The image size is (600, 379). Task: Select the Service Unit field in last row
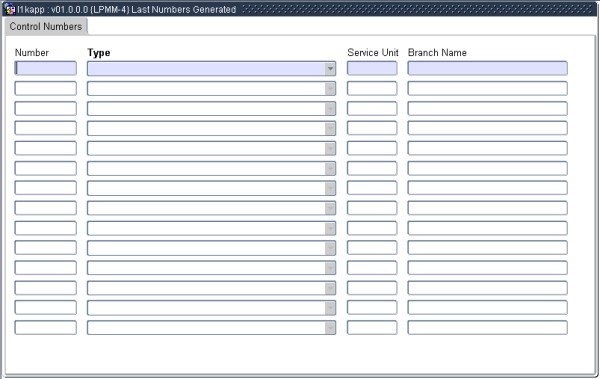tap(372, 327)
